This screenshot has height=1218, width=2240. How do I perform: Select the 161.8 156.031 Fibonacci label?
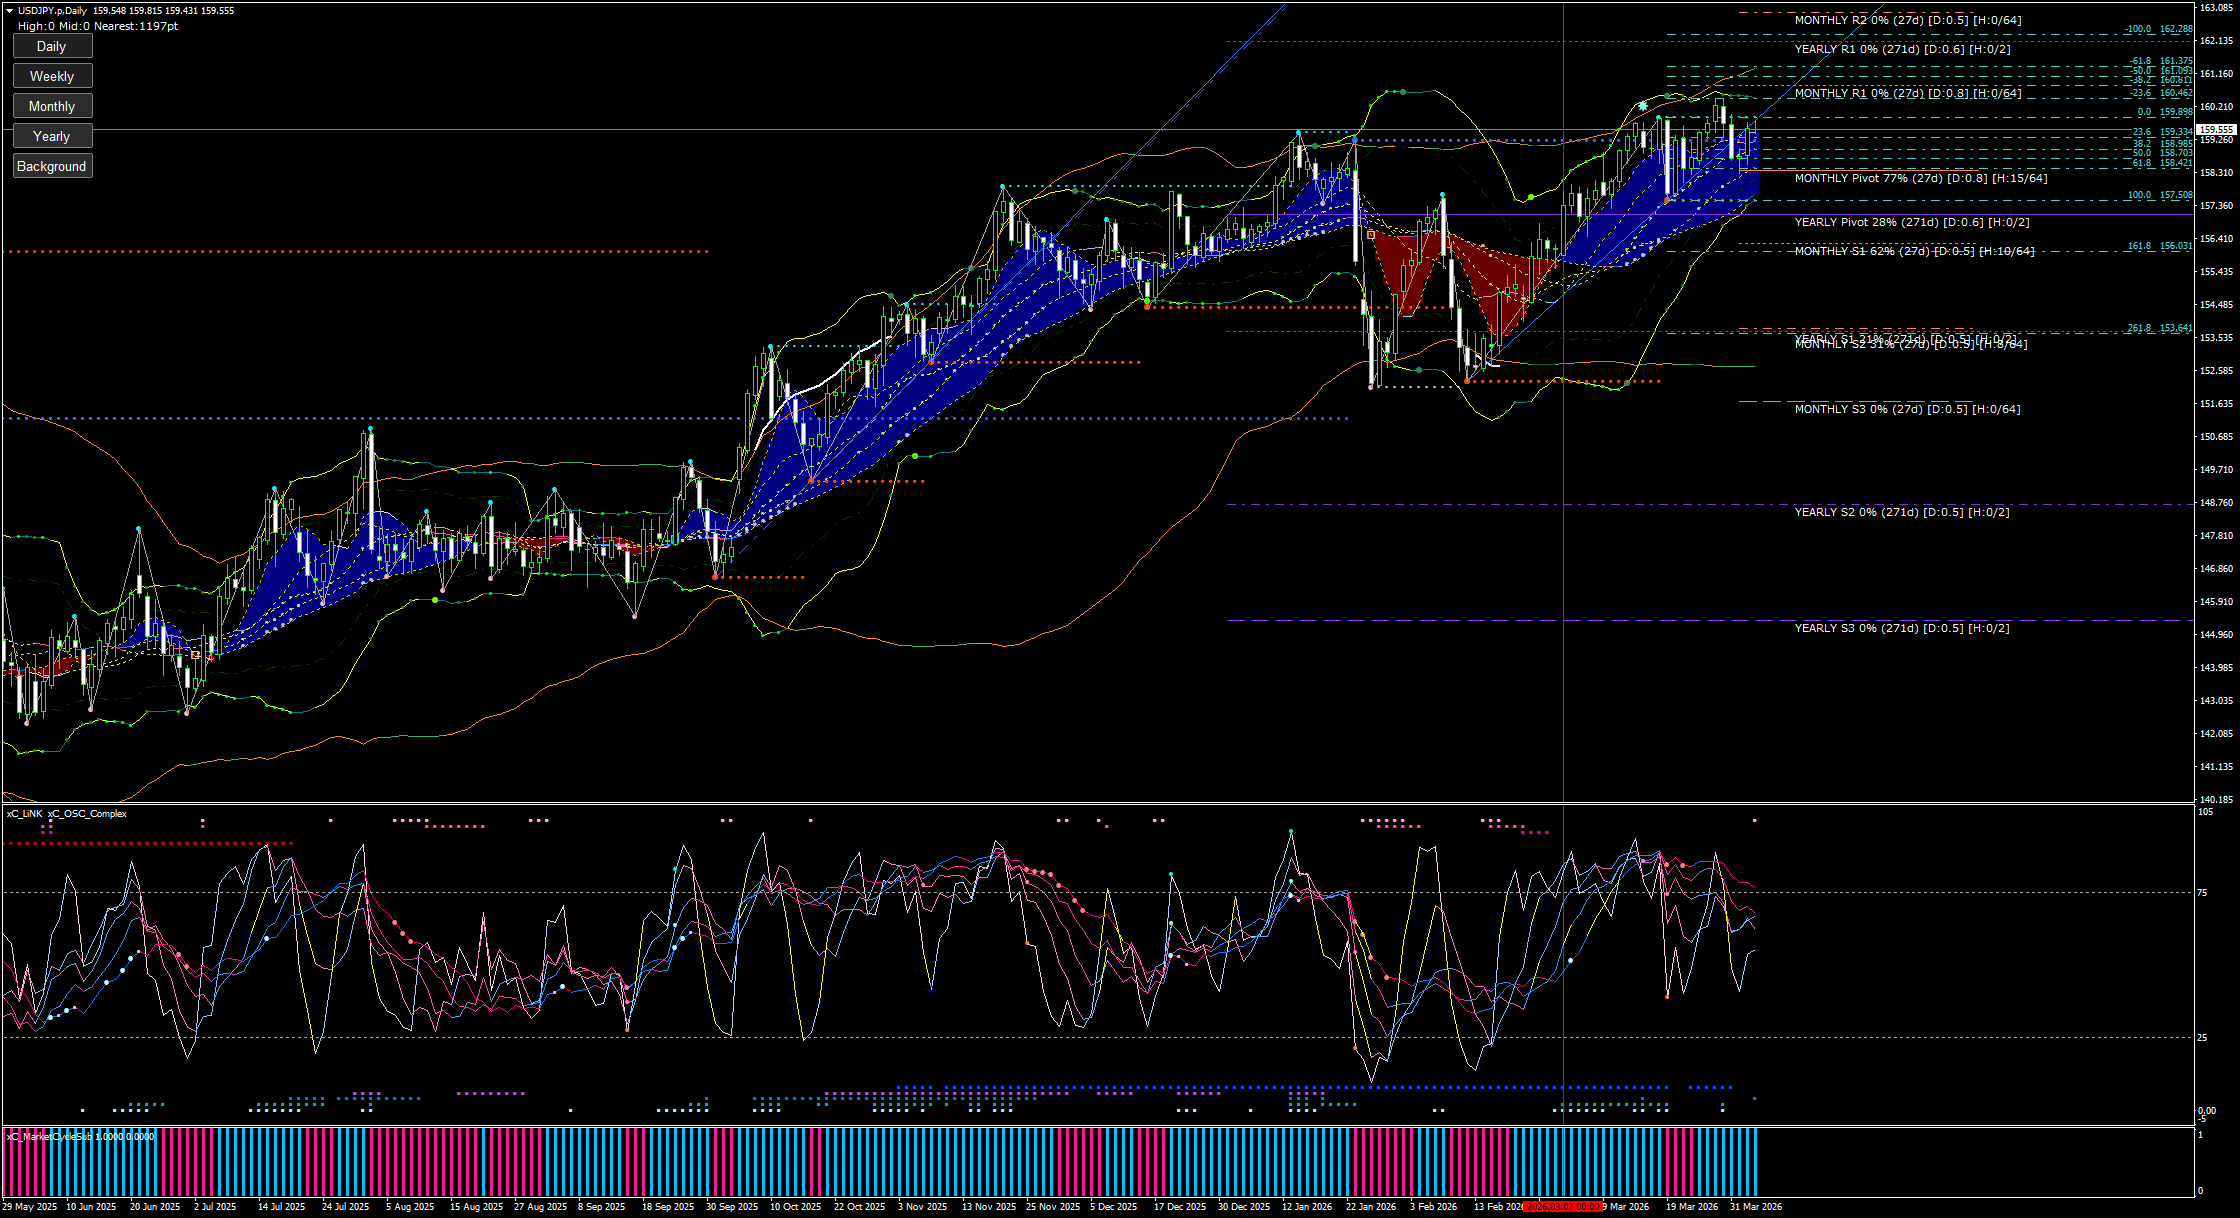[x=2159, y=246]
